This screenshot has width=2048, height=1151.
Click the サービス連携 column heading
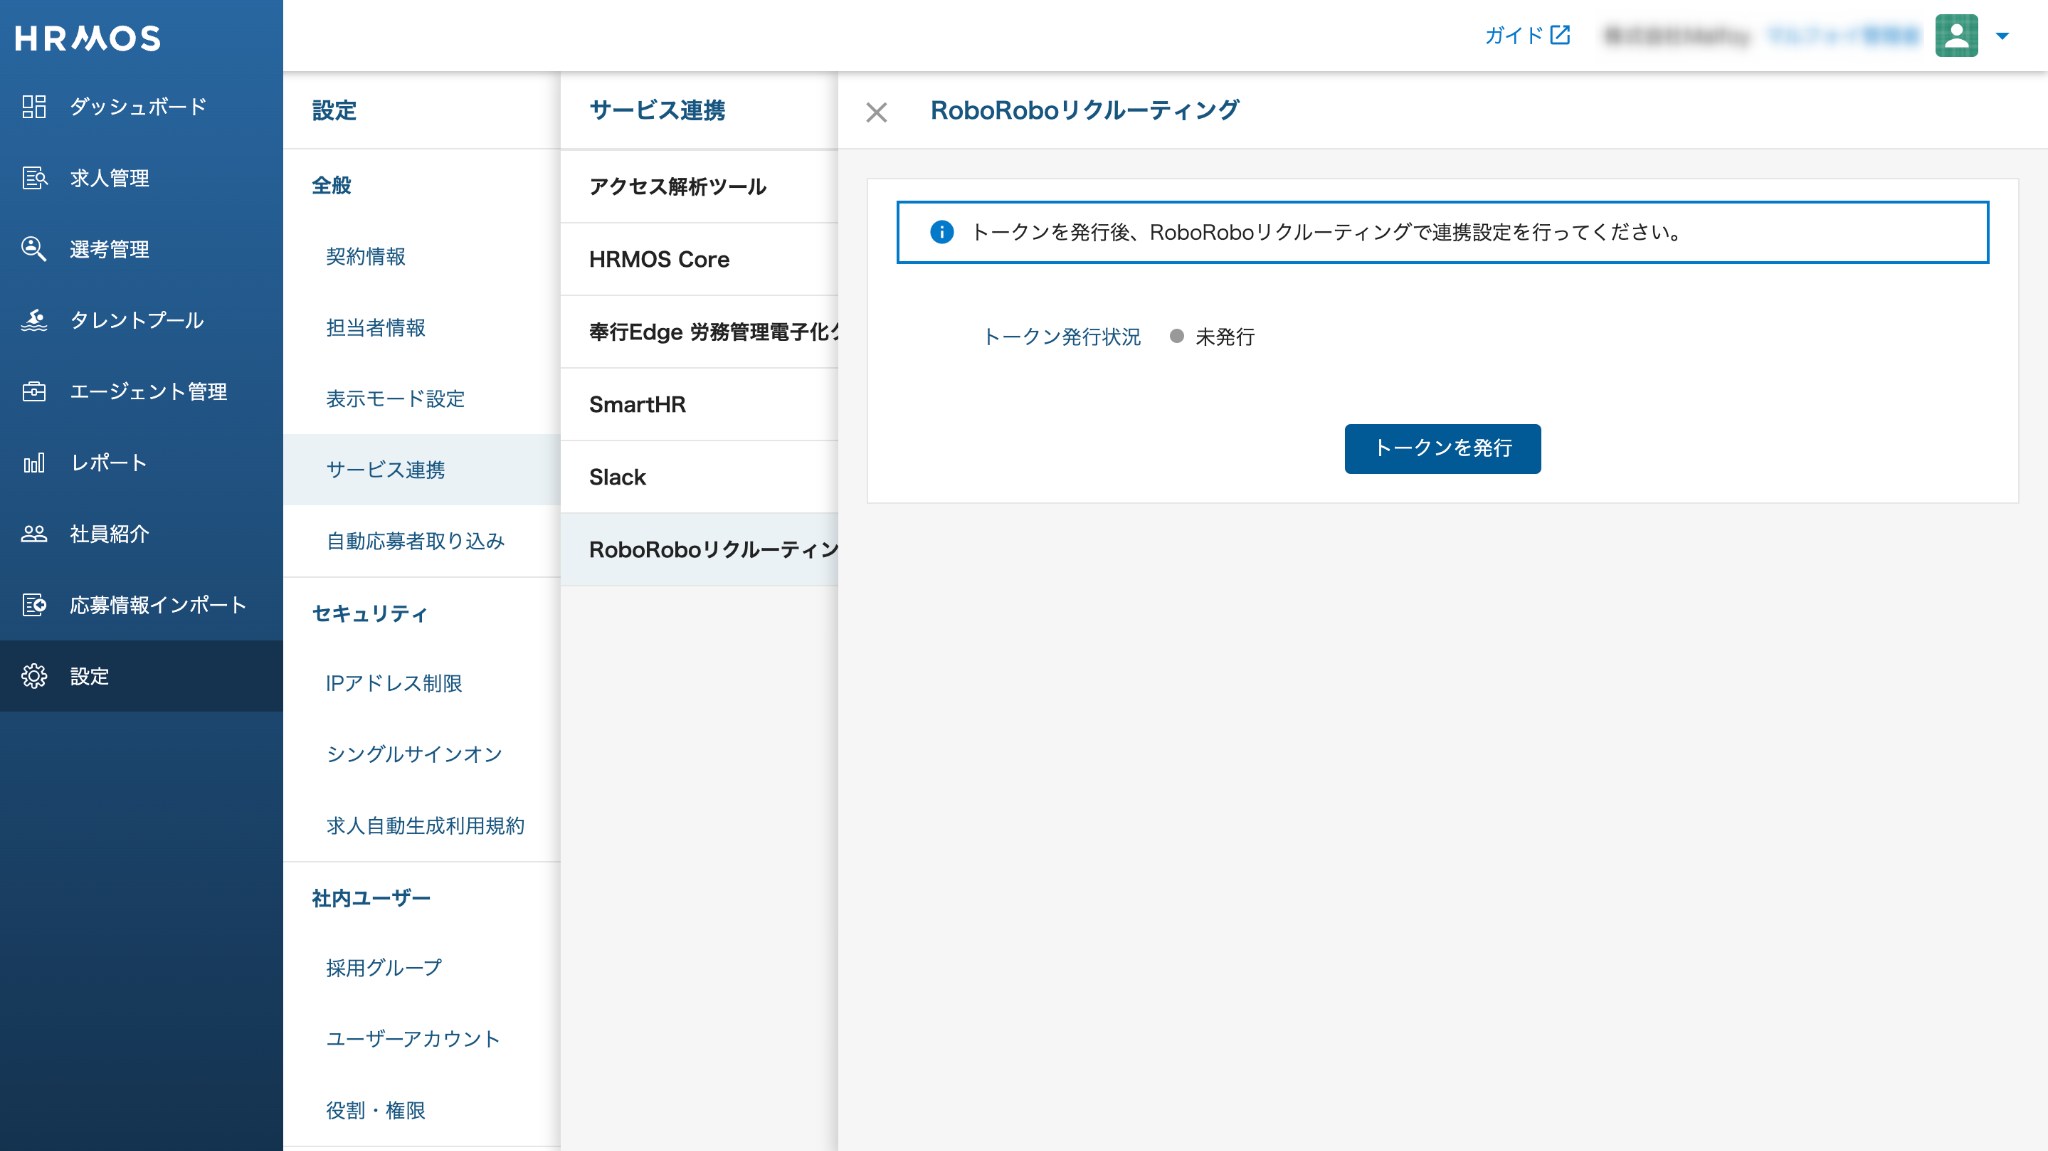(657, 110)
